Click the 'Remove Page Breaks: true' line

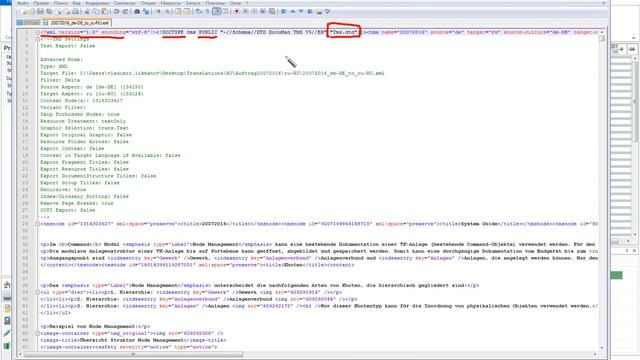(x=76, y=203)
